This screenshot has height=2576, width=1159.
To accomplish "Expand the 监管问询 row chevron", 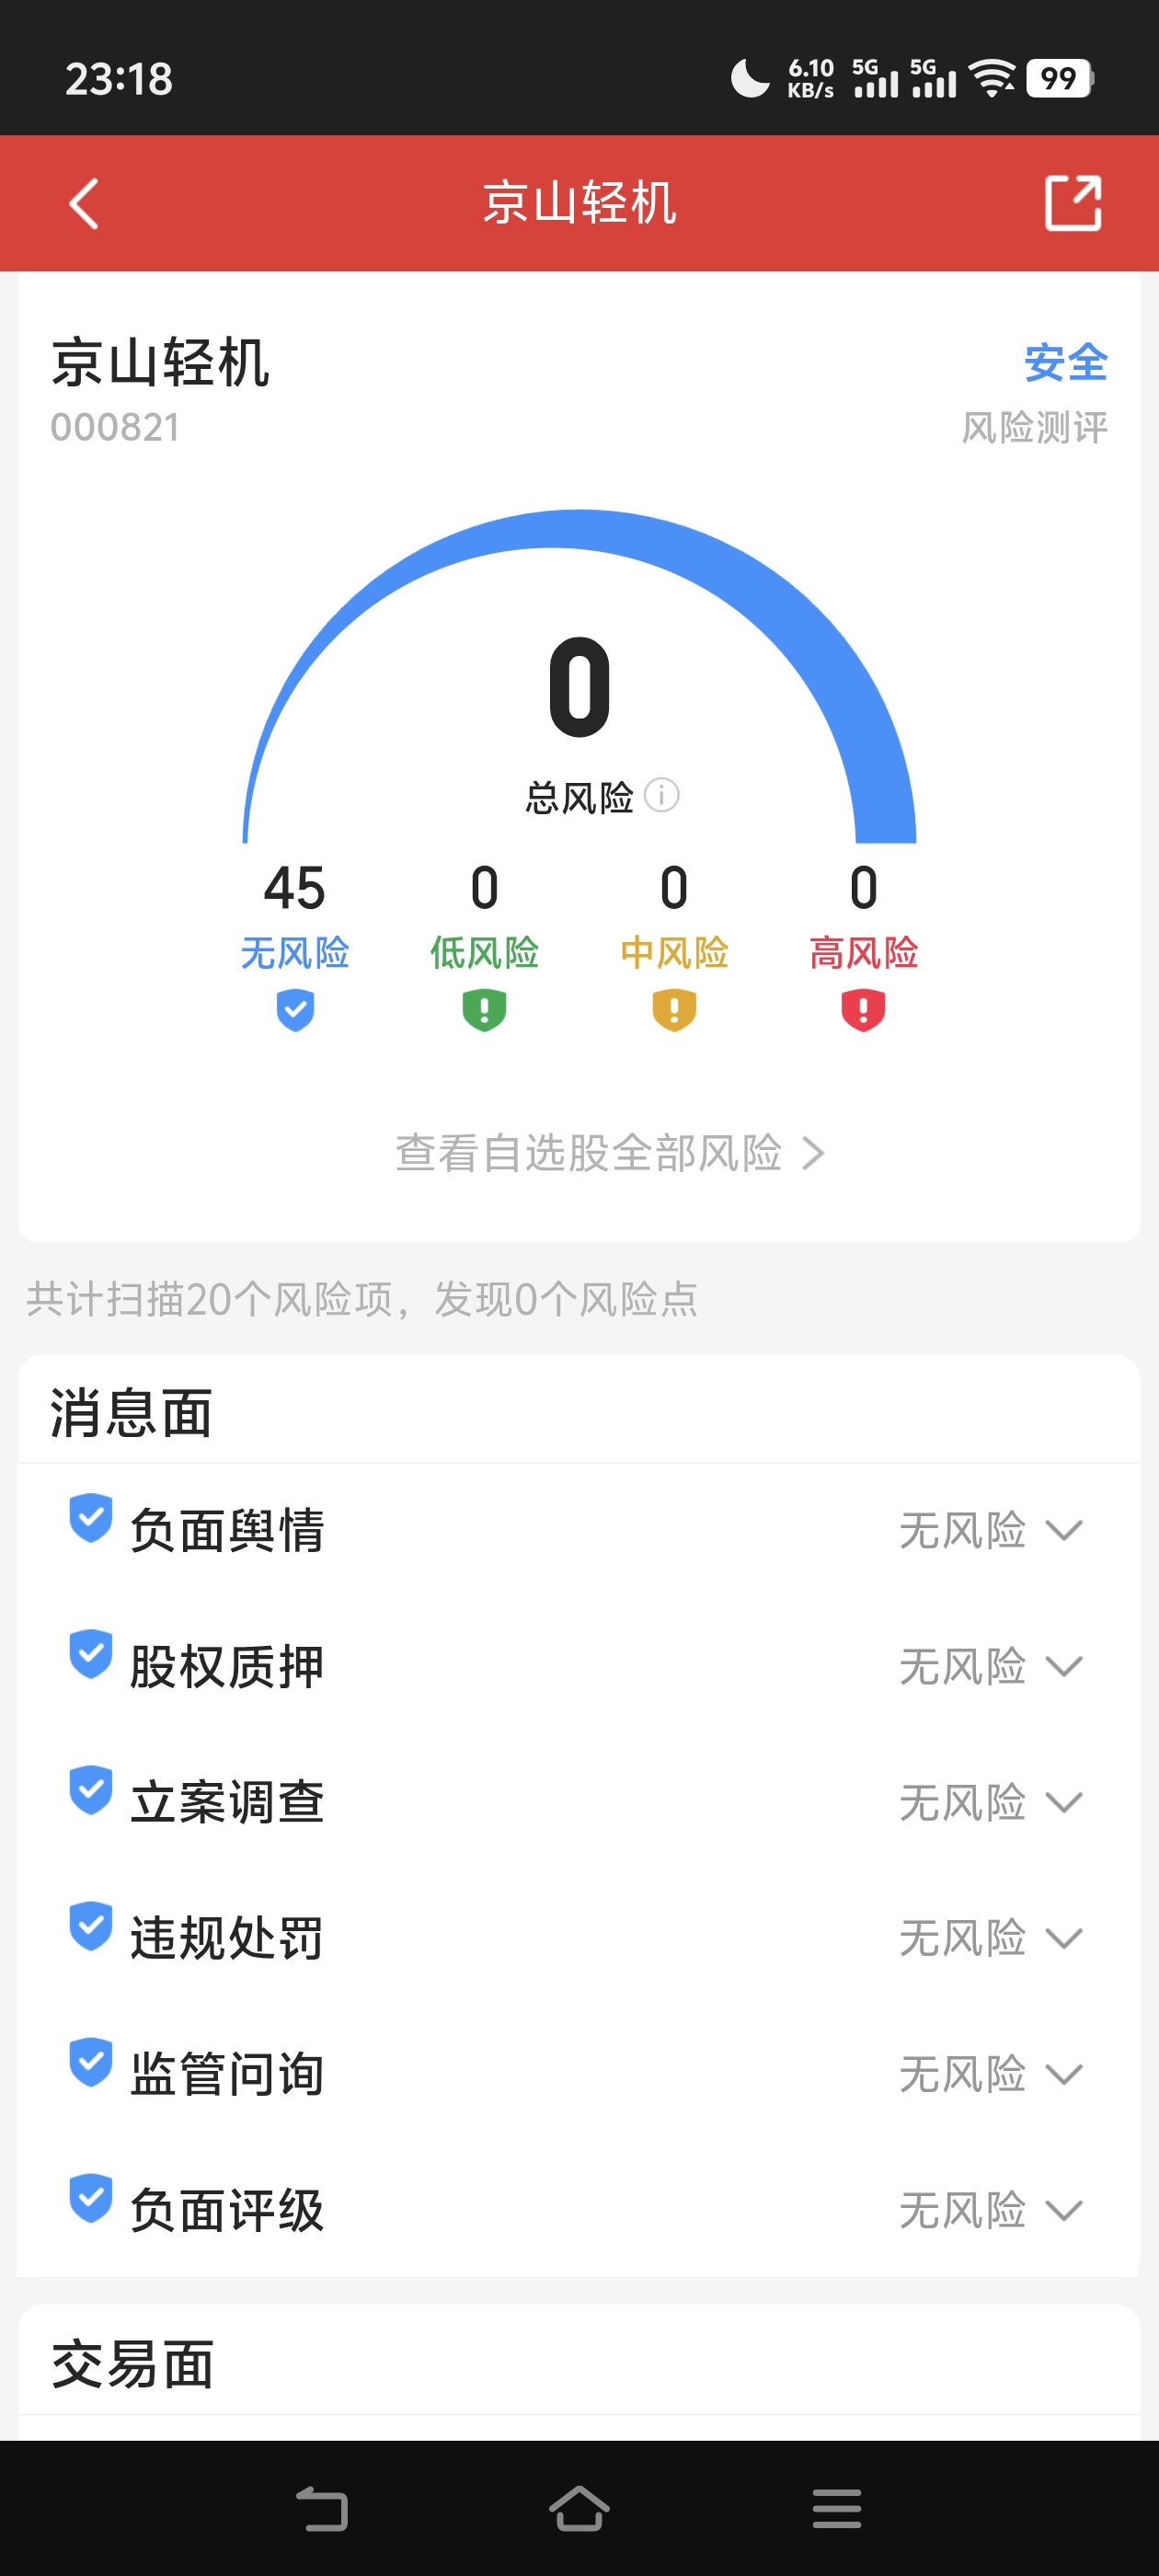I will pos(1063,2075).
